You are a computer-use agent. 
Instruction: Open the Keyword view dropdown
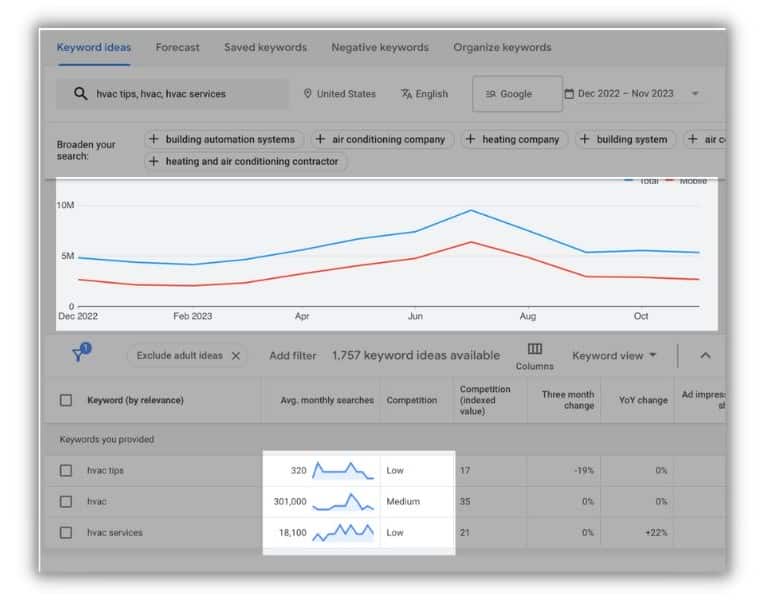tap(614, 356)
